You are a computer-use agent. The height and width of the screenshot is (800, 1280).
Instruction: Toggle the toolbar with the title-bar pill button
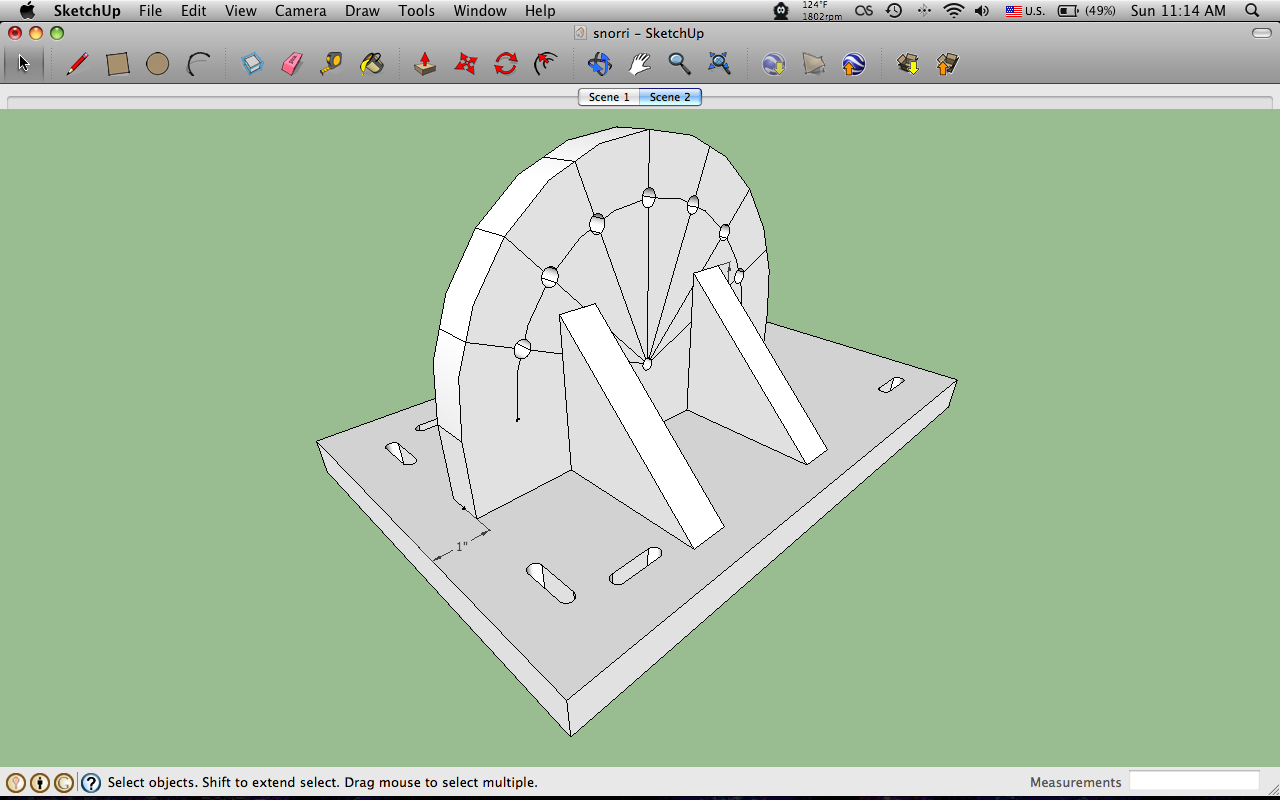tap(1262, 33)
